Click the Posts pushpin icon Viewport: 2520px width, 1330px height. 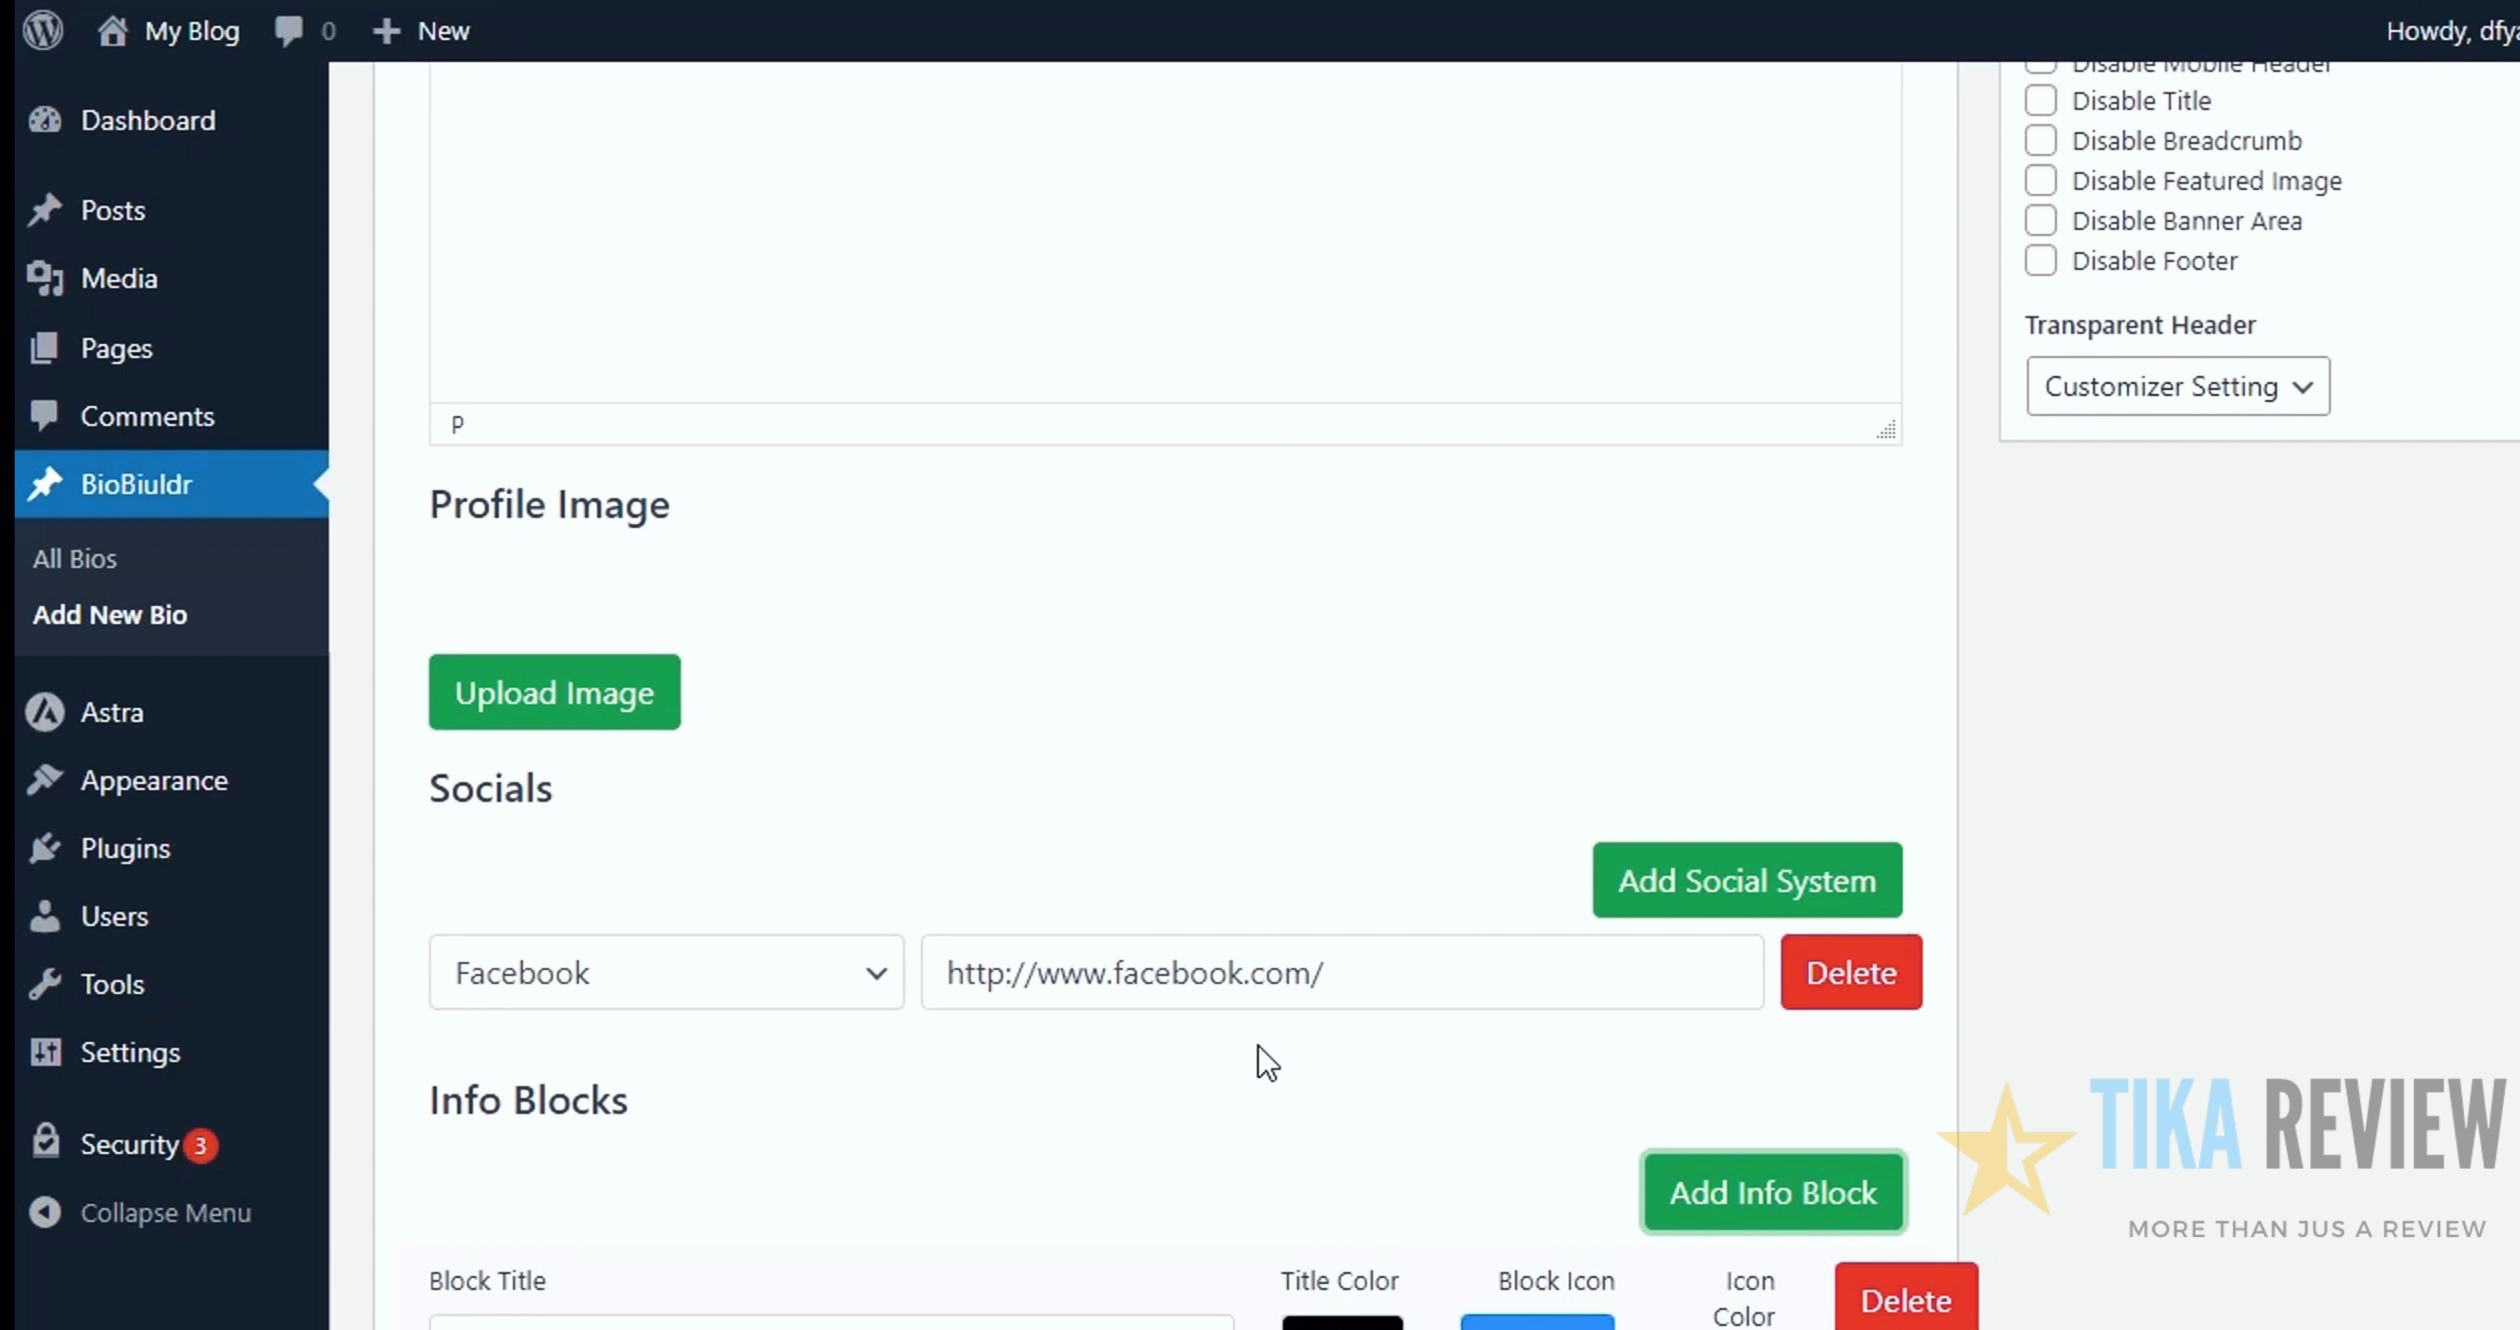coord(45,210)
